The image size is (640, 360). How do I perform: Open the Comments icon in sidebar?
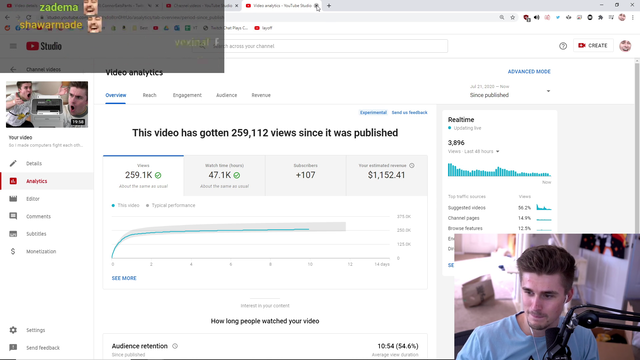coord(13,216)
